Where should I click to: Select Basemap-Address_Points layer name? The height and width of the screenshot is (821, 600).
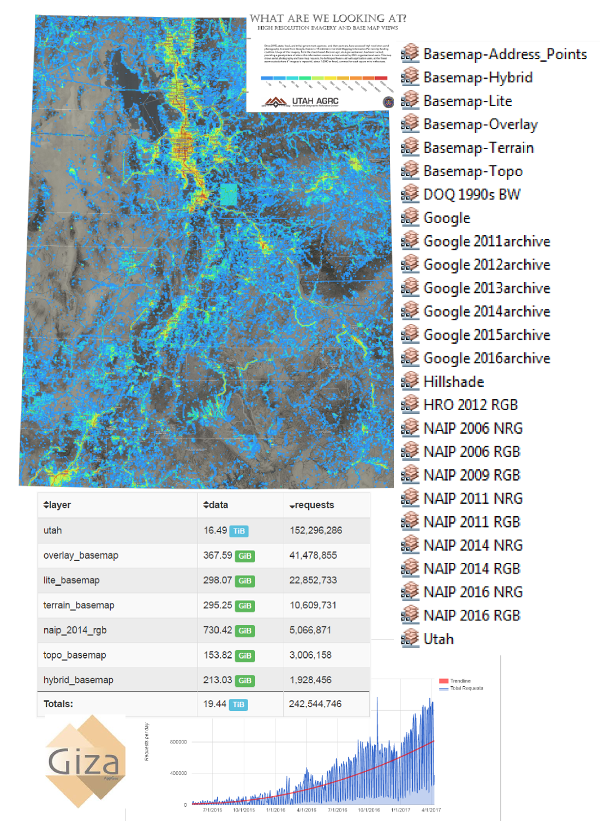coord(505,54)
